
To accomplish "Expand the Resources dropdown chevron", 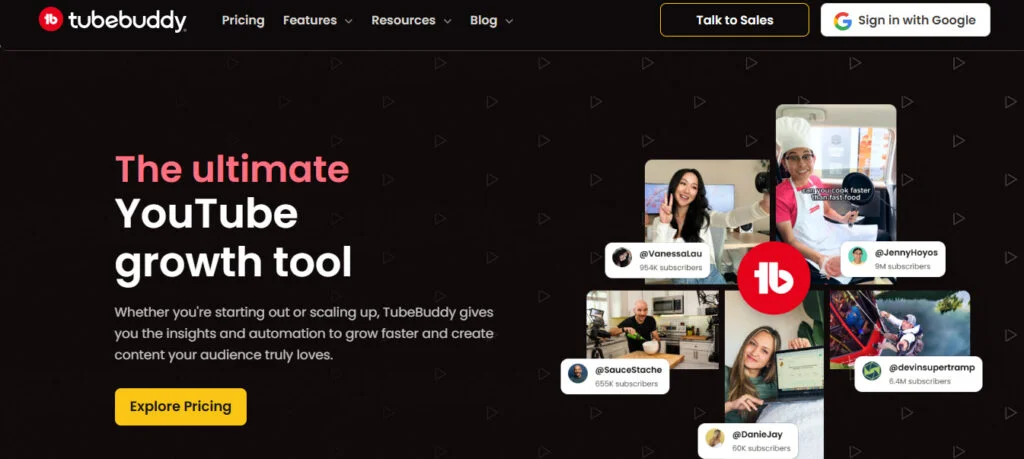I will pyautogui.click(x=447, y=22).
